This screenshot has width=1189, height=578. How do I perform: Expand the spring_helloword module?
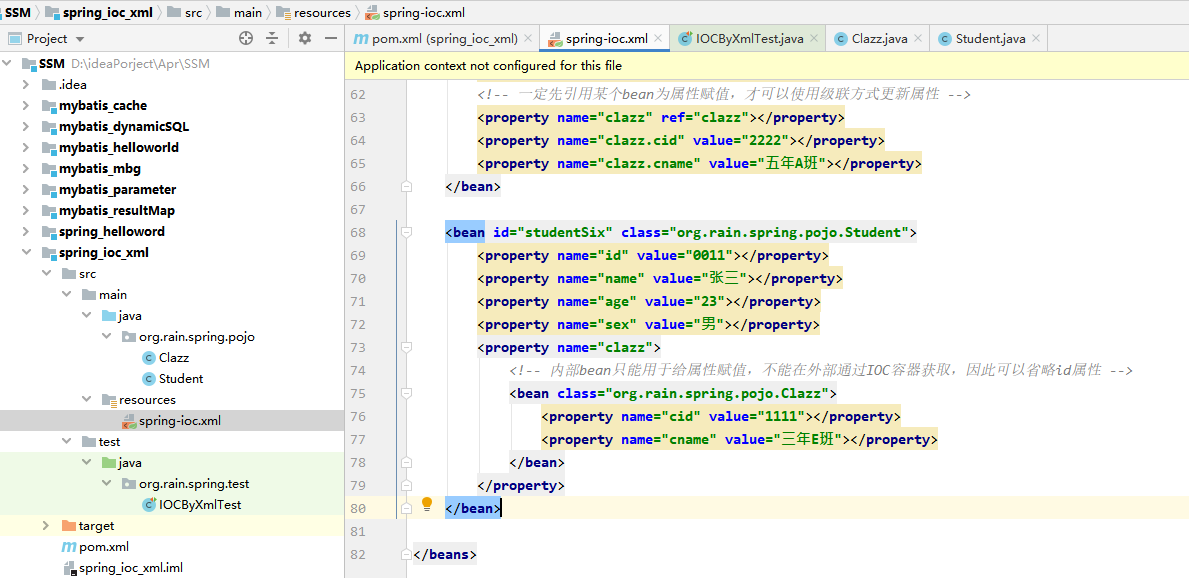[26, 231]
